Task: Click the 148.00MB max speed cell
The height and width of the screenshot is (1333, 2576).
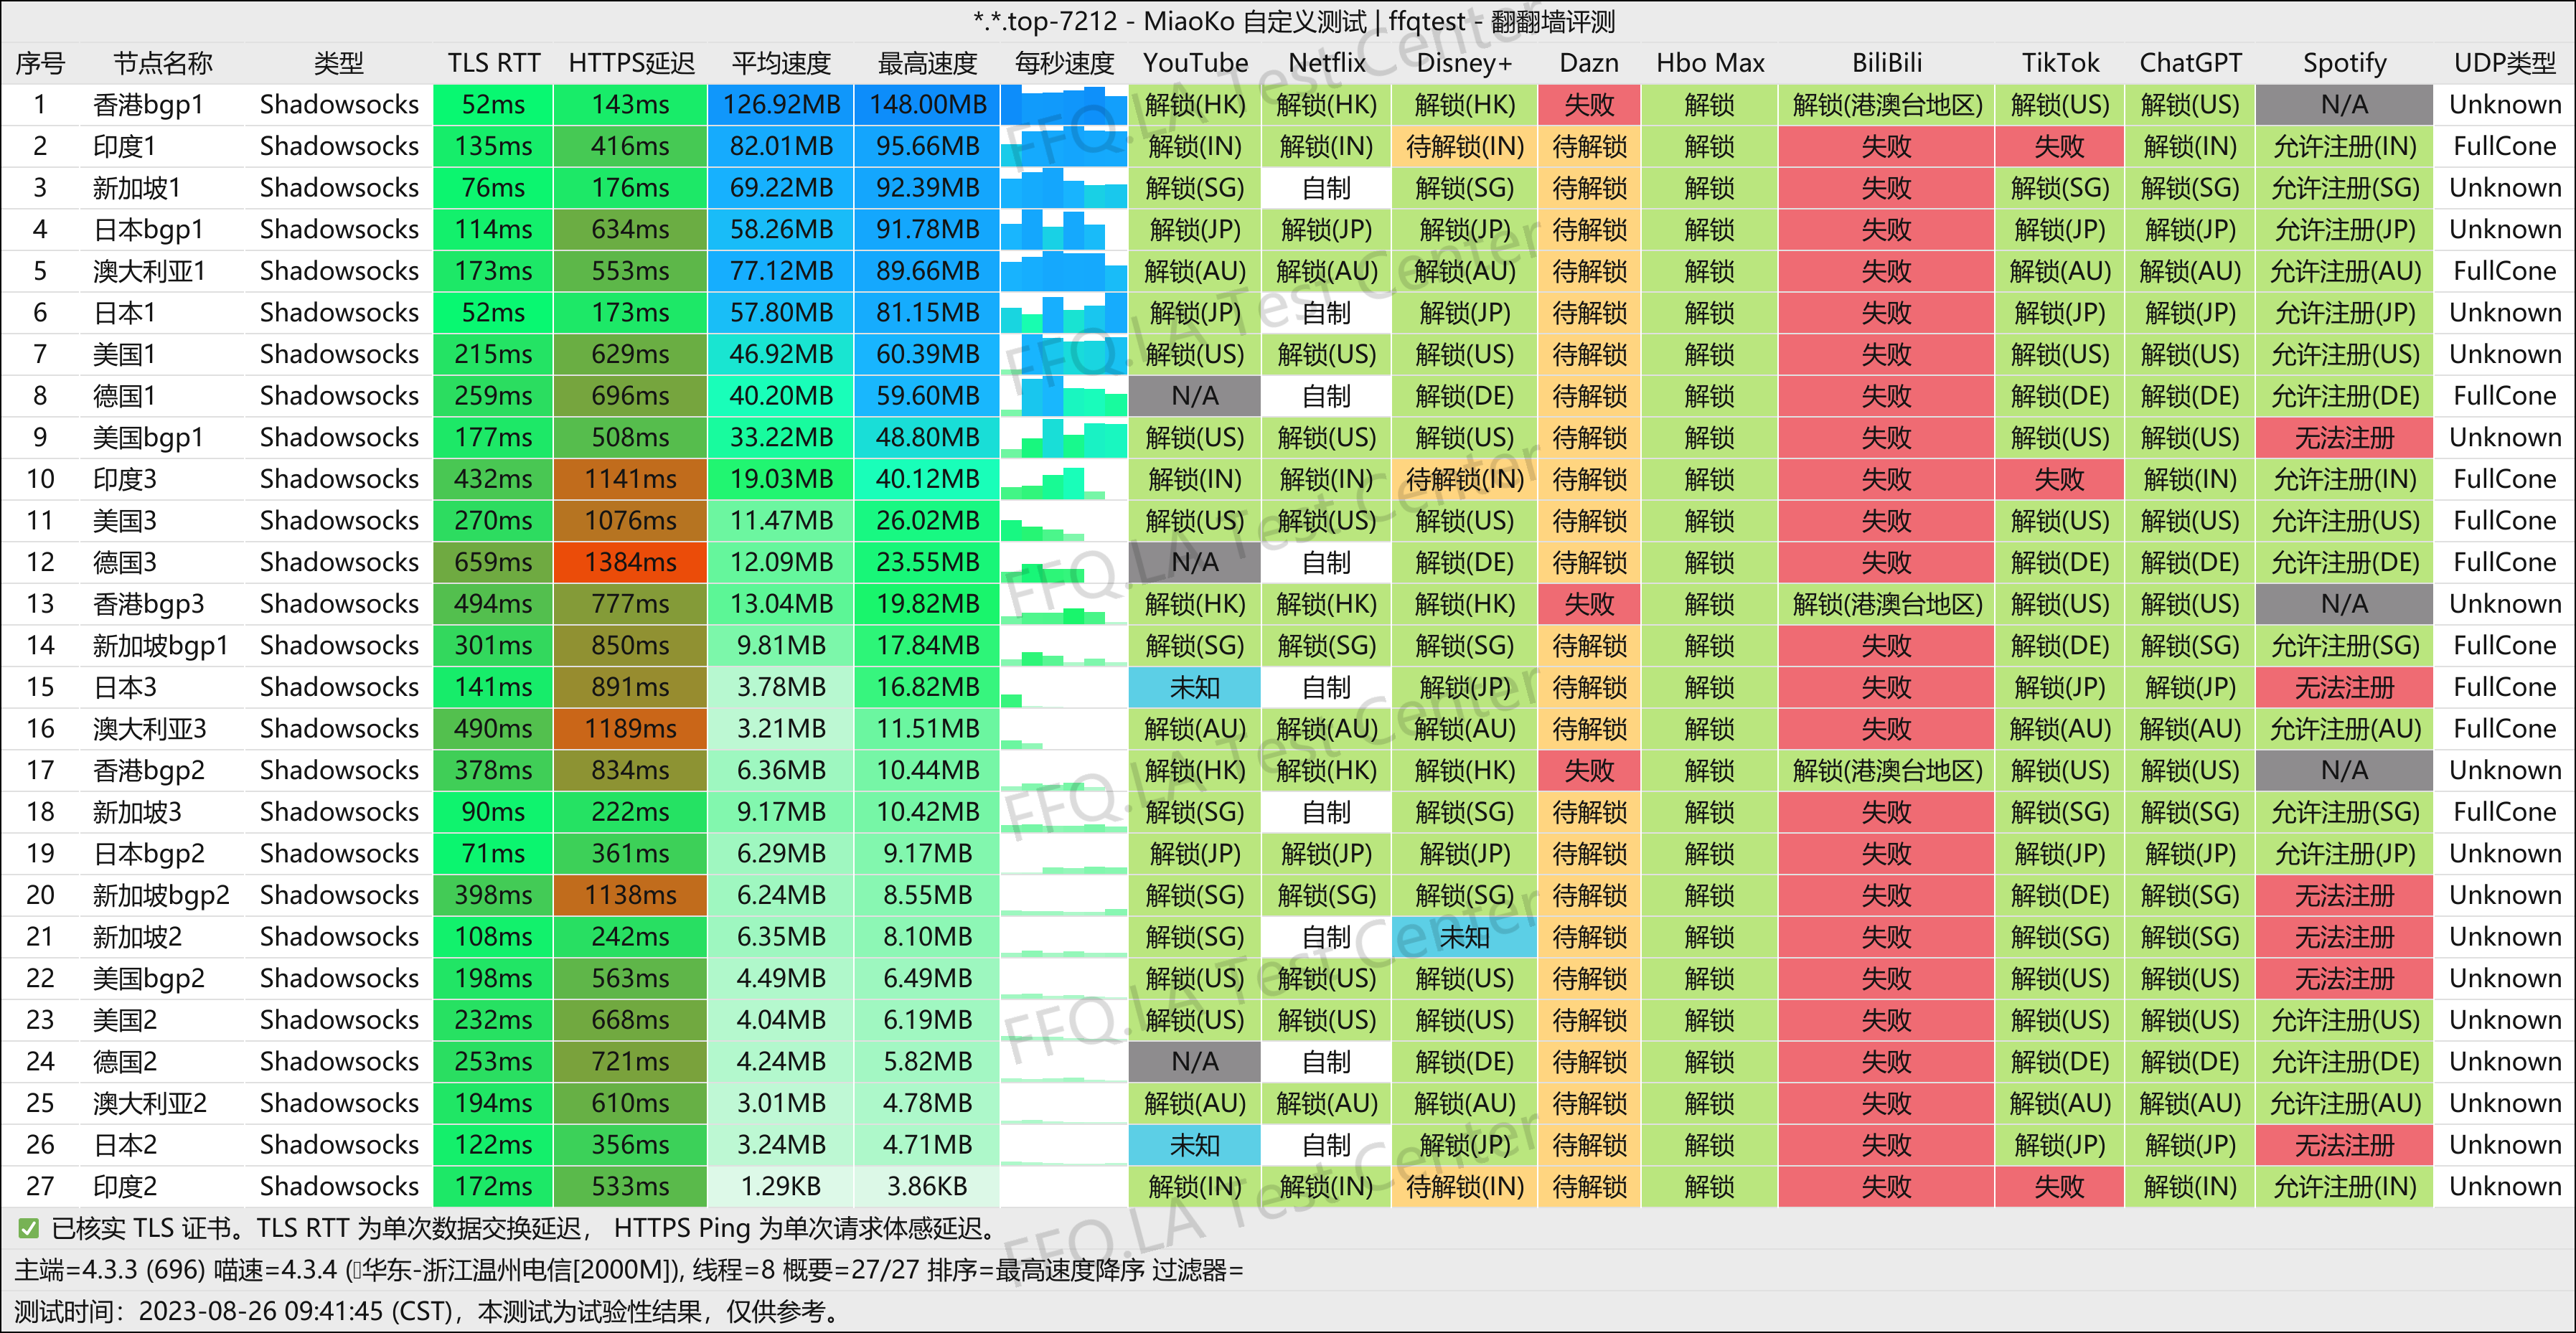Action: (927, 105)
